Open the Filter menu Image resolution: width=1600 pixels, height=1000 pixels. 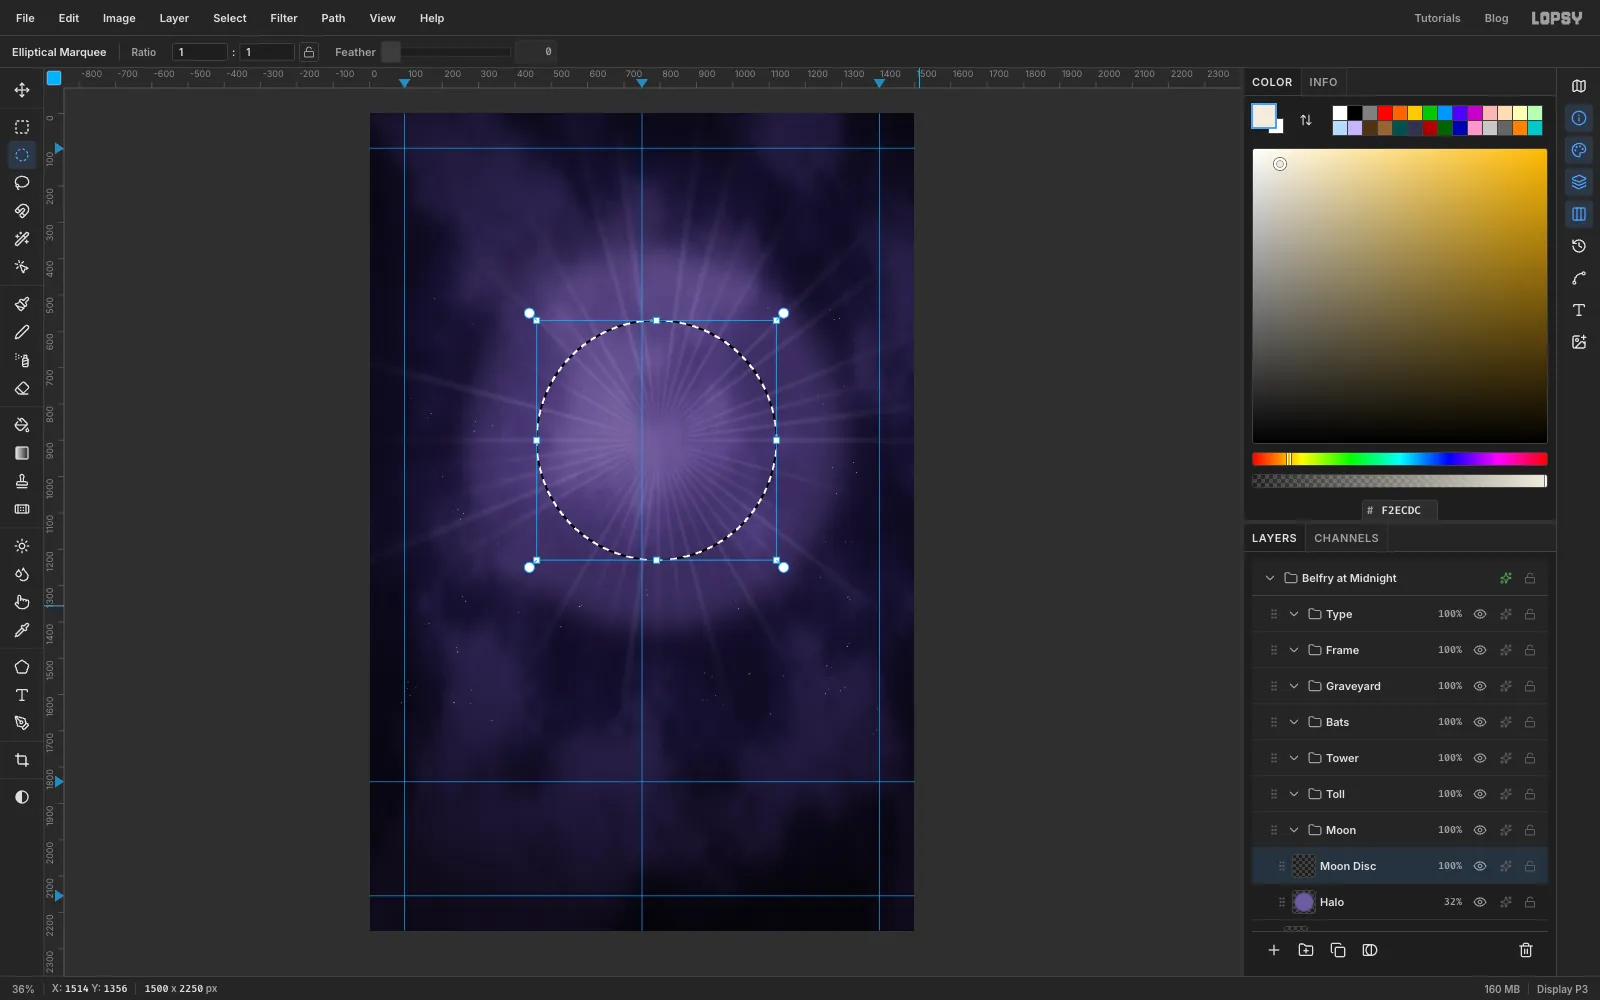point(284,18)
